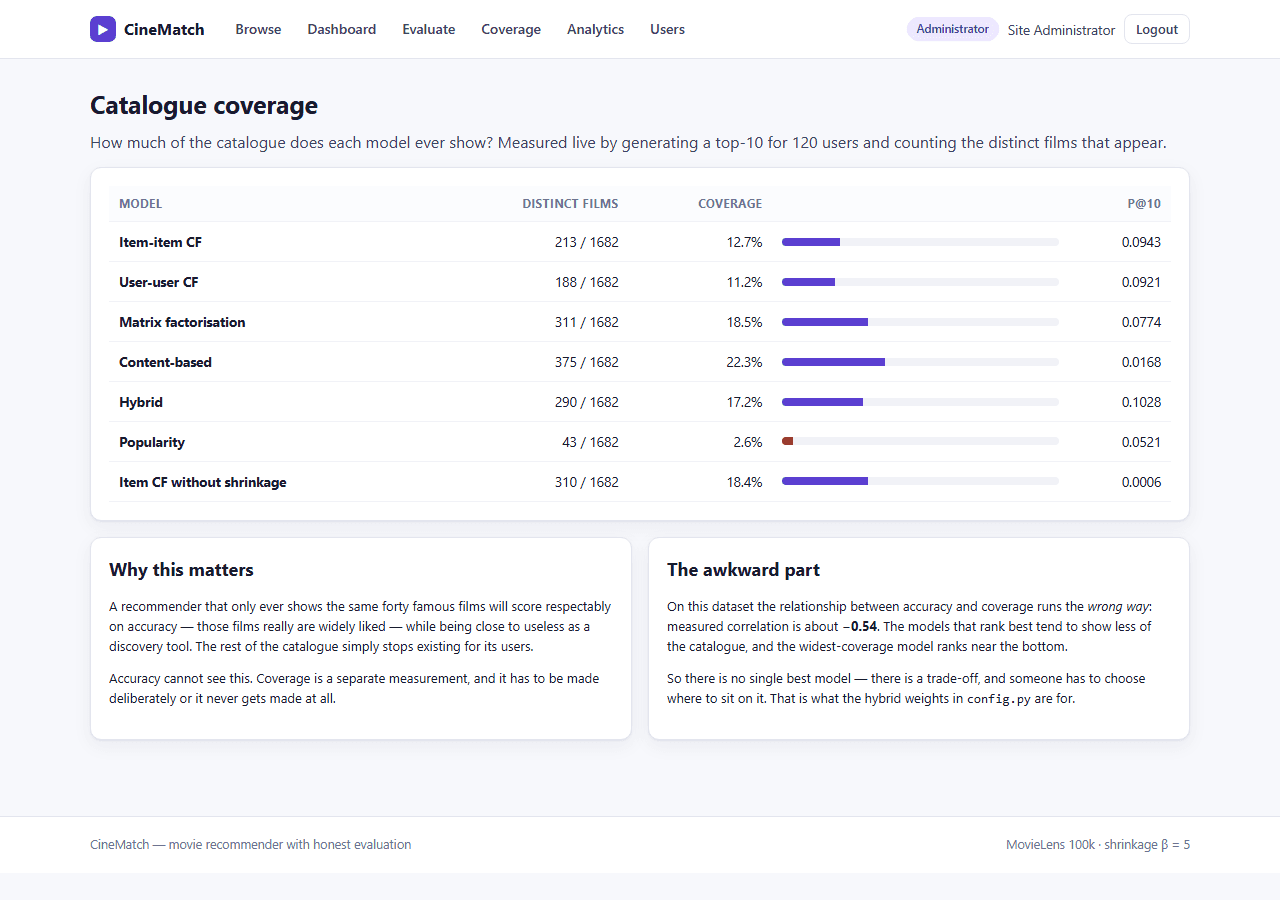Click the 0.1028 P@10 value
Image resolution: width=1280 pixels, height=900 pixels.
coord(1141,402)
